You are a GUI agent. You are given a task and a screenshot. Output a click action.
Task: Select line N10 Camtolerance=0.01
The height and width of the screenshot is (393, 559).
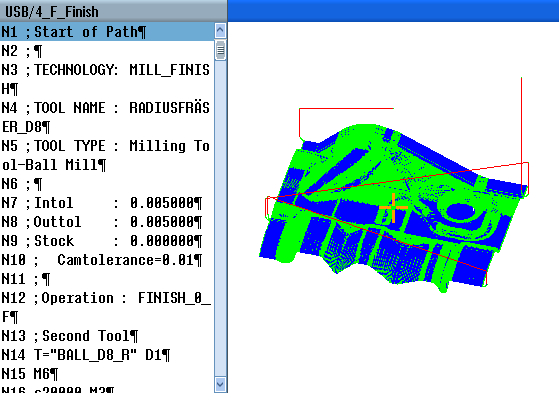pyautogui.click(x=107, y=260)
